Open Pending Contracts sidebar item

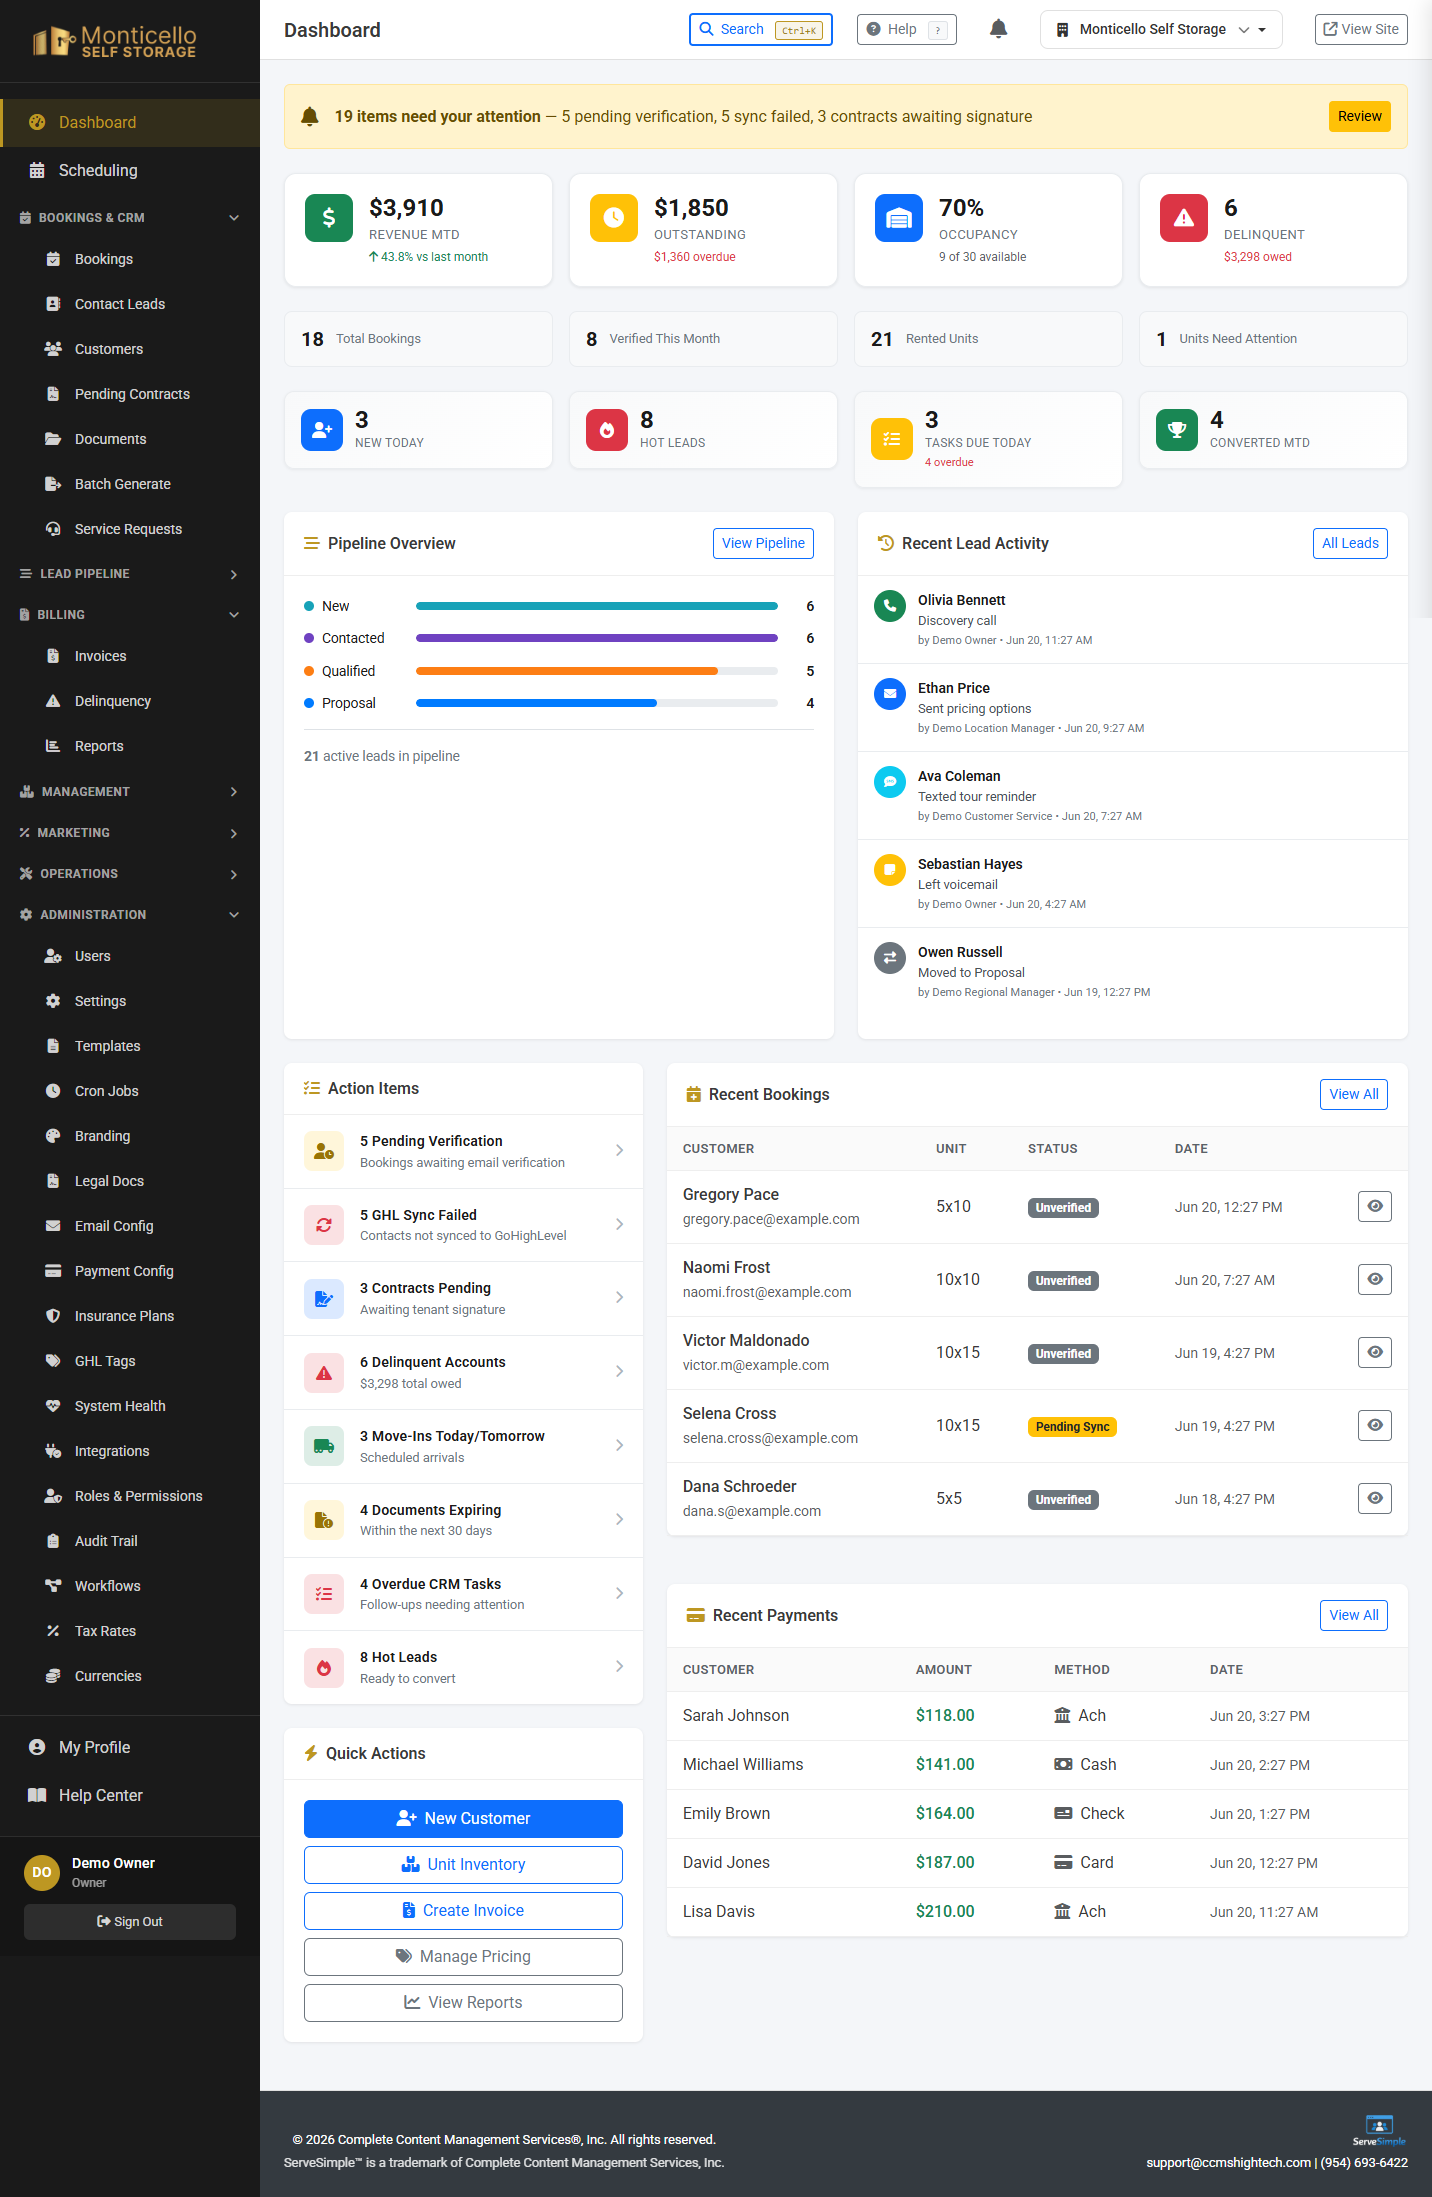tap(130, 394)
